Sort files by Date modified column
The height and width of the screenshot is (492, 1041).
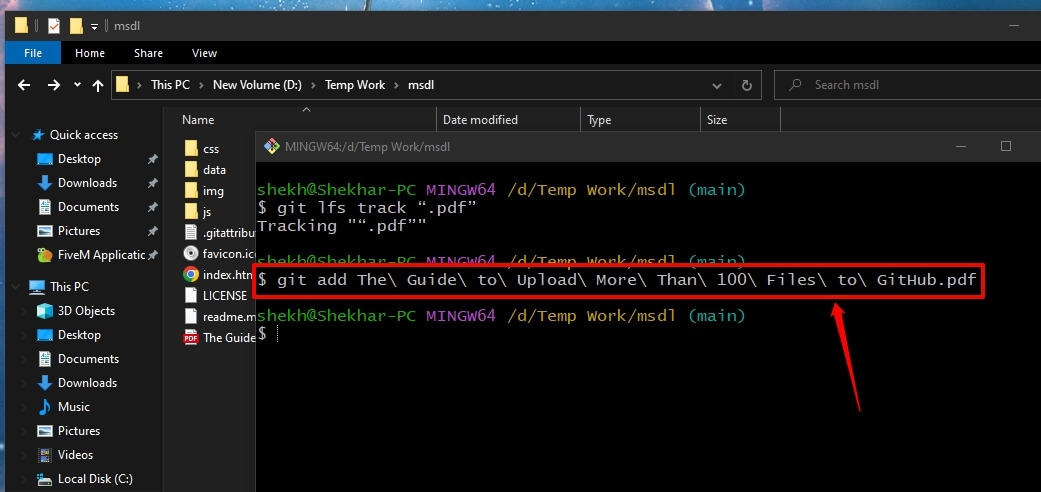(x=480, y=120)
